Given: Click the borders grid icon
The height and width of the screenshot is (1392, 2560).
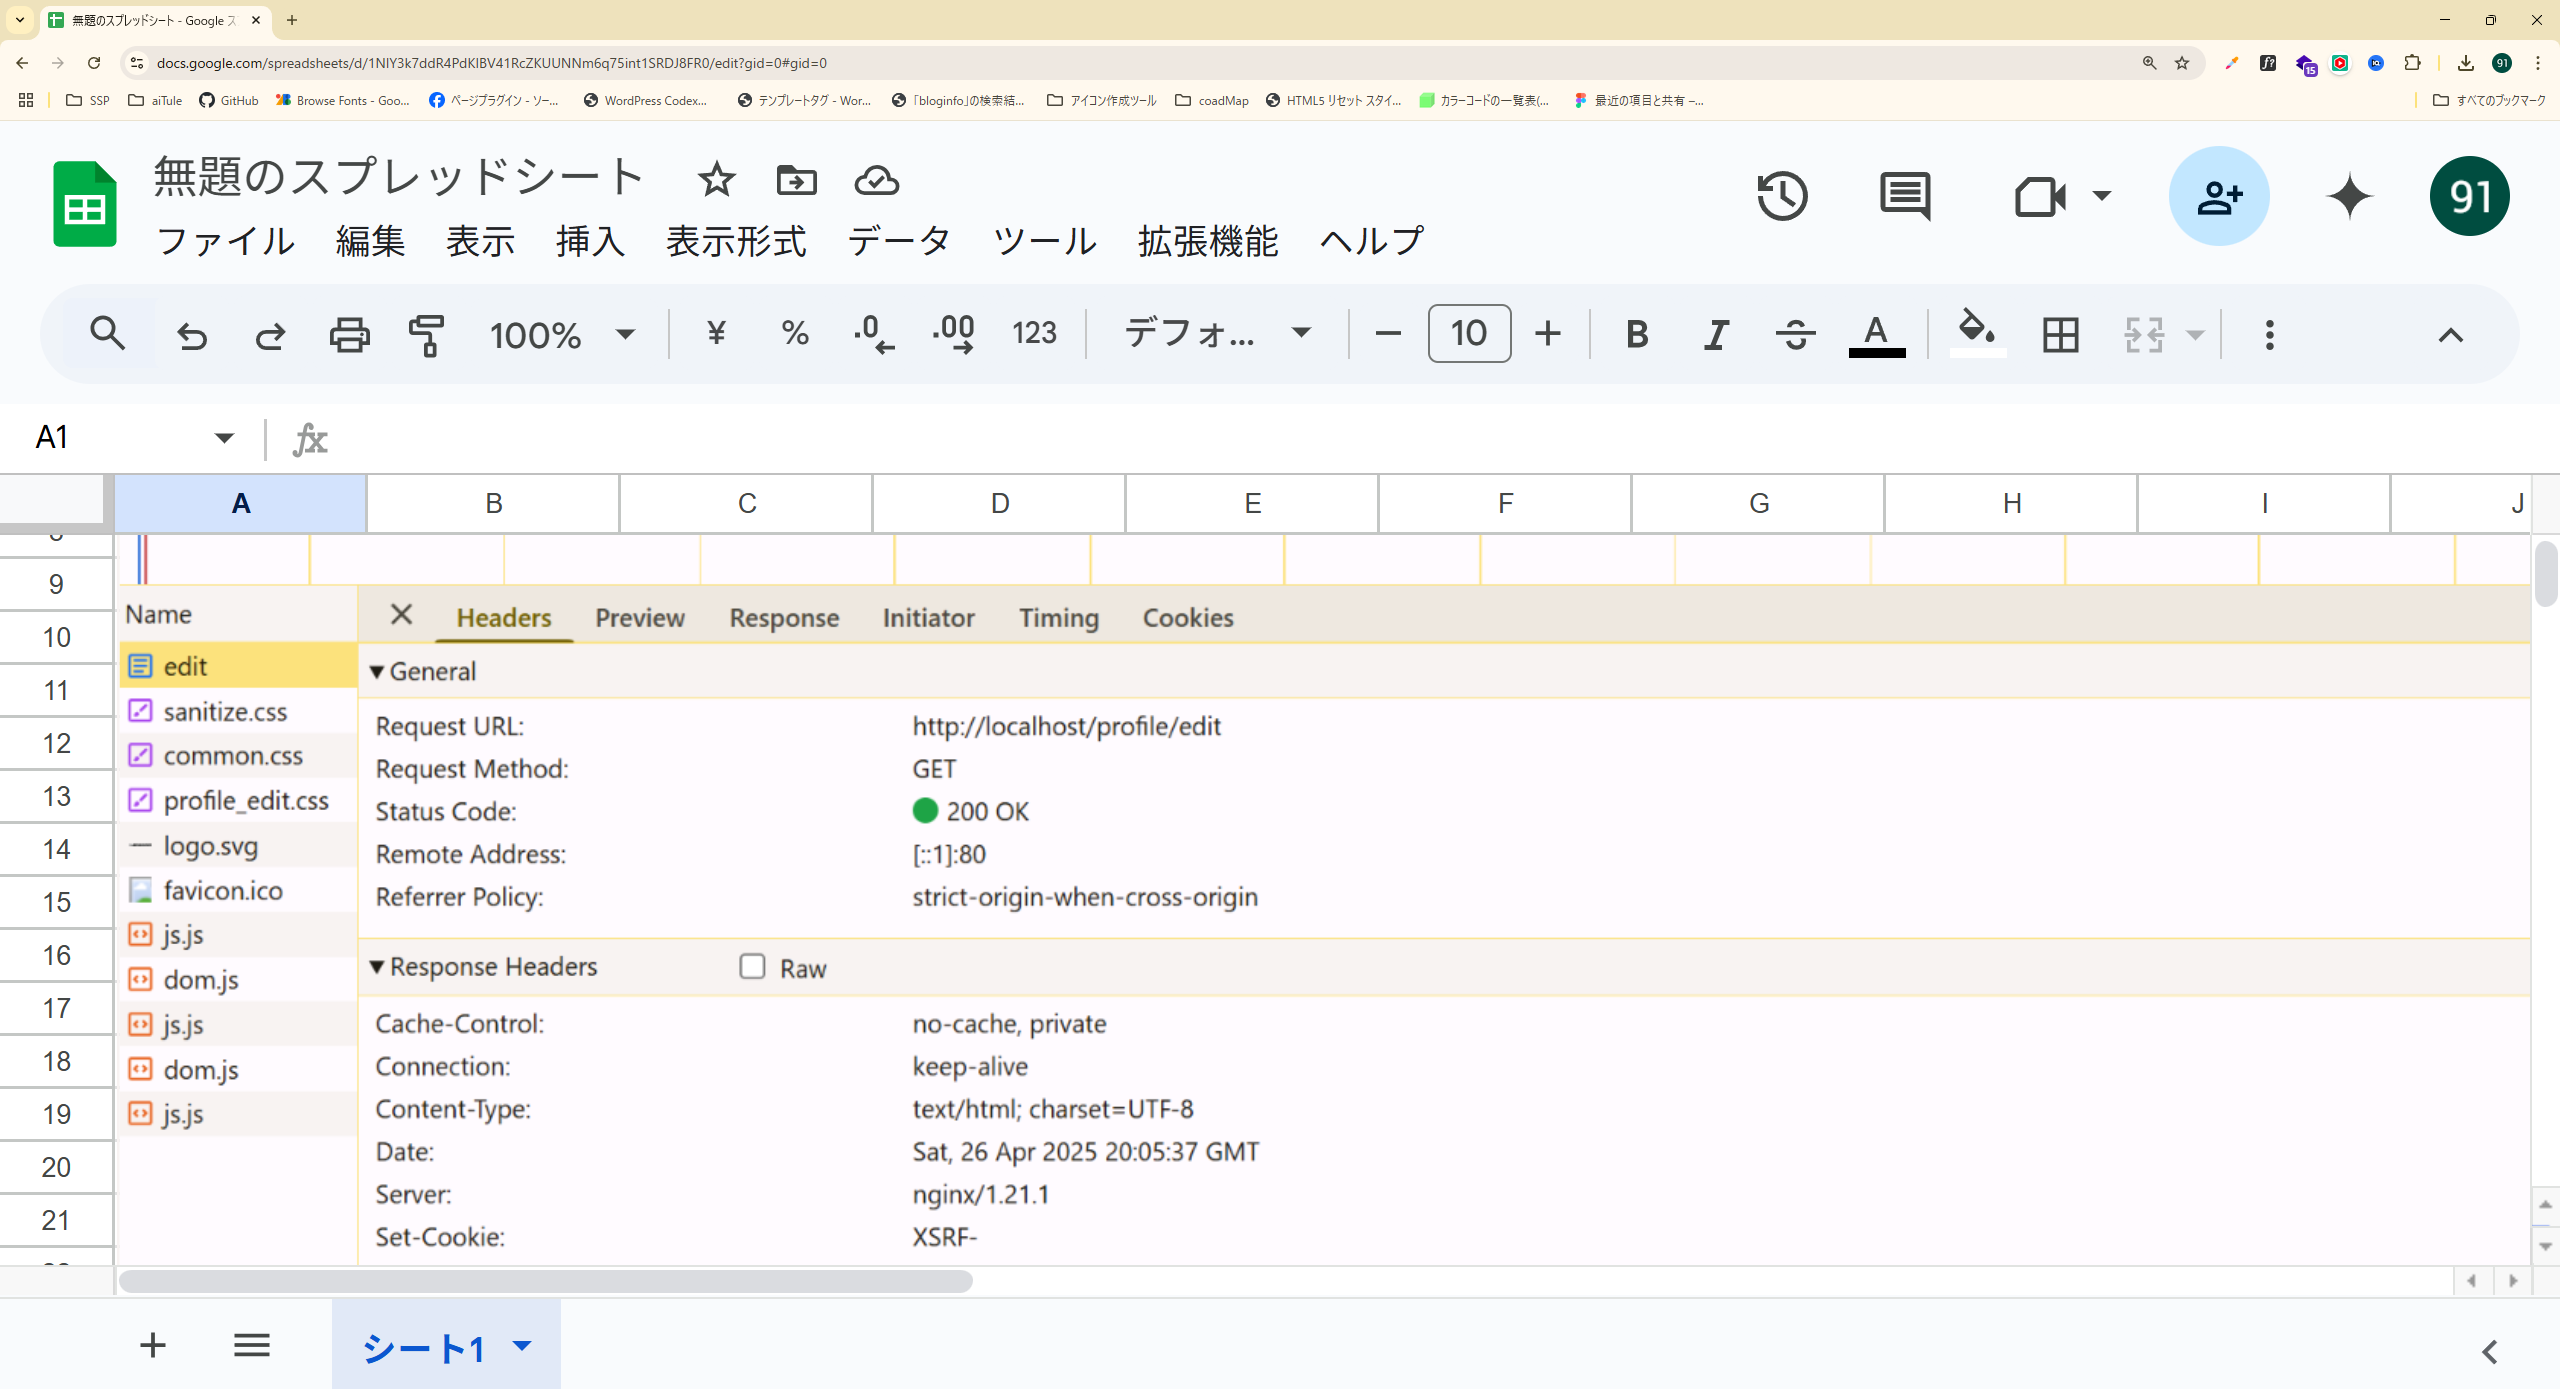Looking at the screenshot, I should [x=2060, y=334].
